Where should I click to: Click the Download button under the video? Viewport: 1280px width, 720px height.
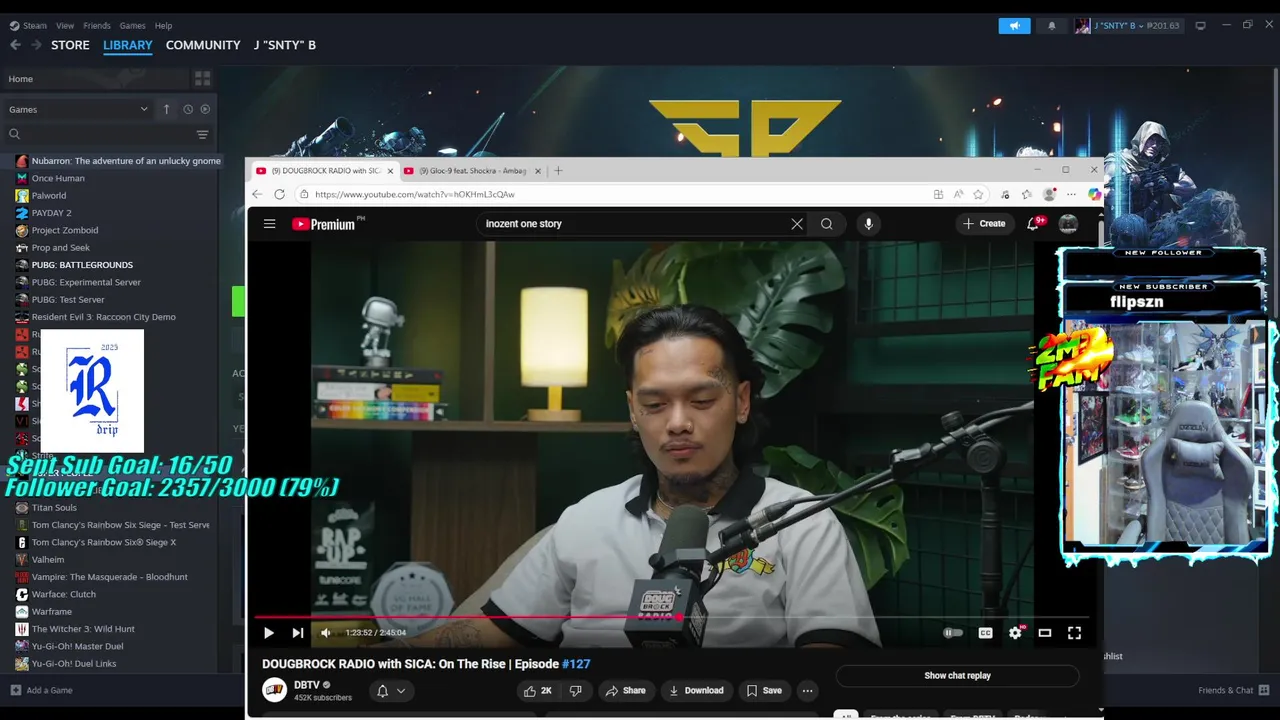[x=696, y=691]
